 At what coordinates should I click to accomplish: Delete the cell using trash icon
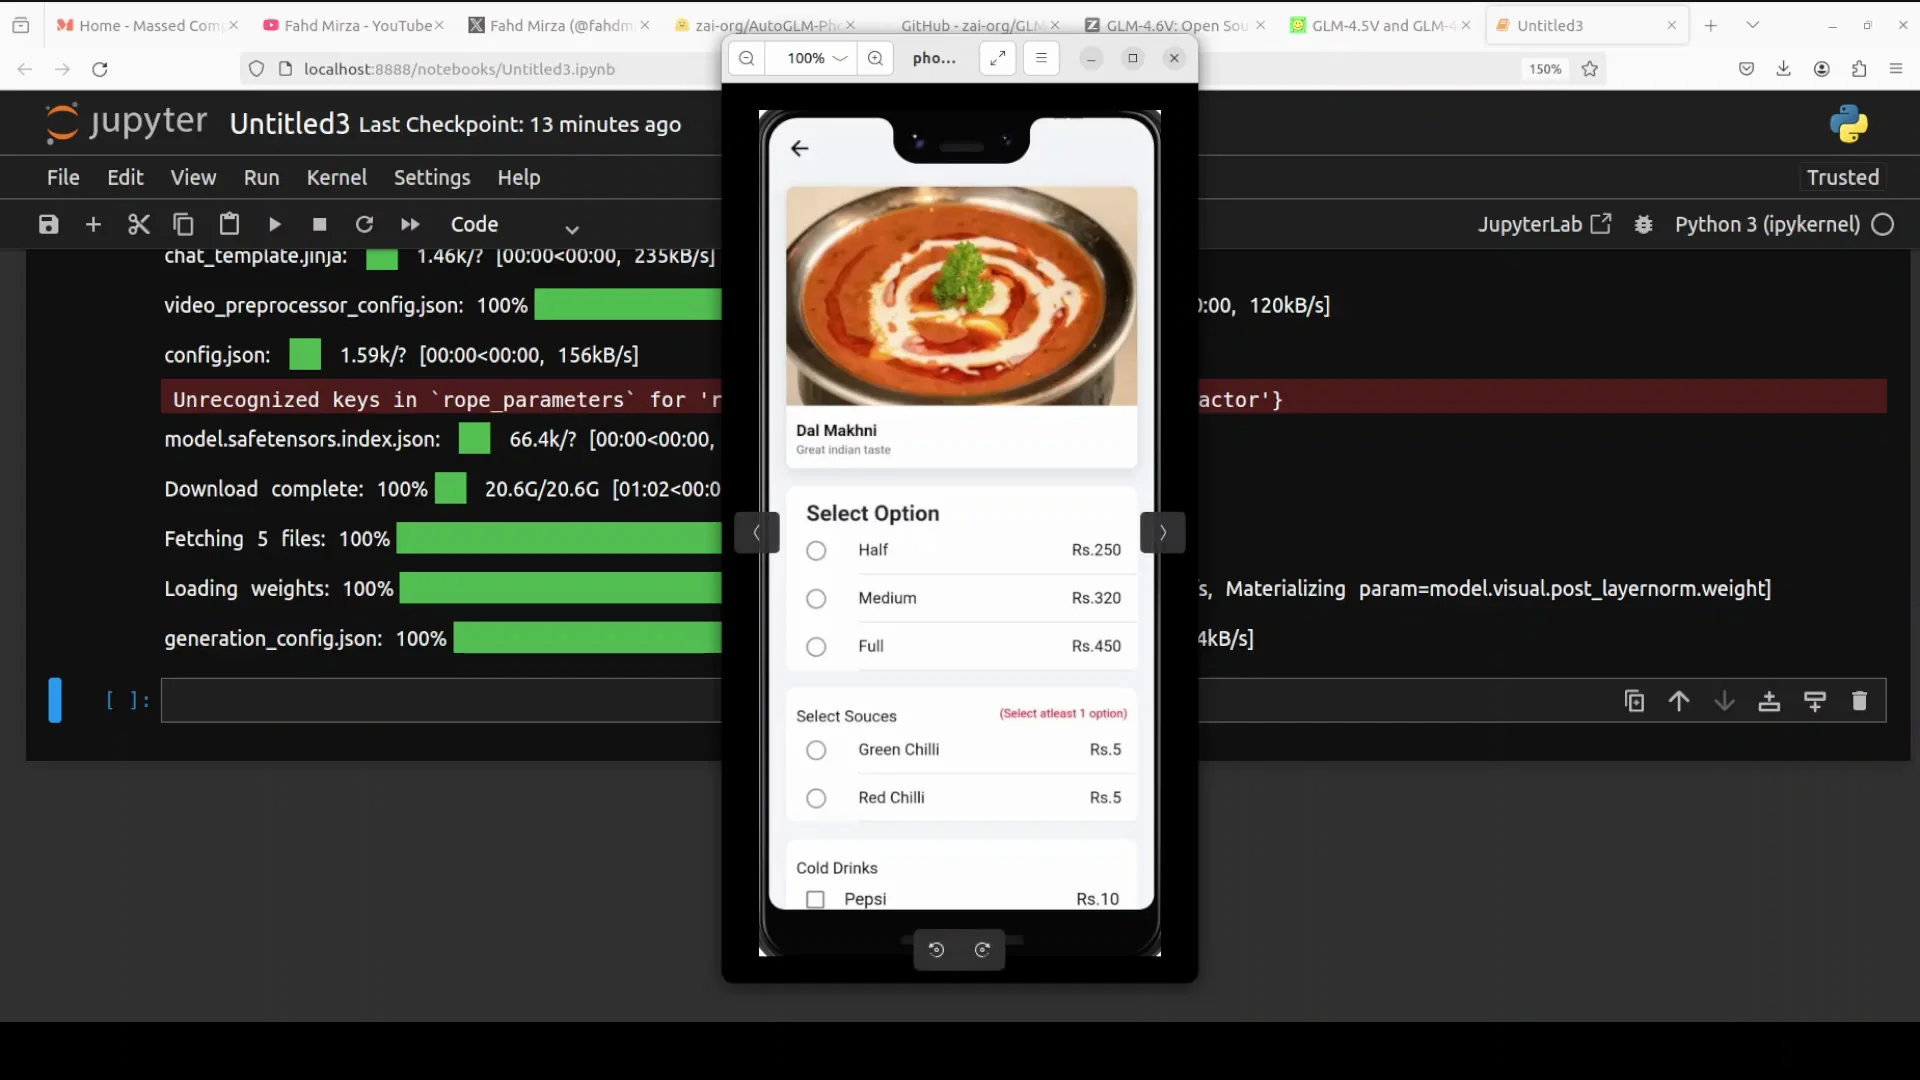tap(1860, 701)
